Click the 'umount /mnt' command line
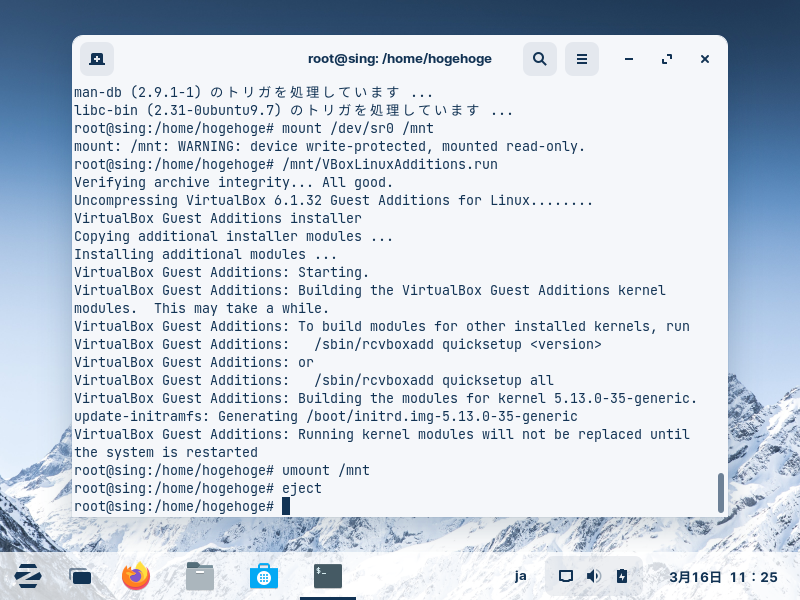Viewport: 800px width, 600px height. click(x=222, y=470)
